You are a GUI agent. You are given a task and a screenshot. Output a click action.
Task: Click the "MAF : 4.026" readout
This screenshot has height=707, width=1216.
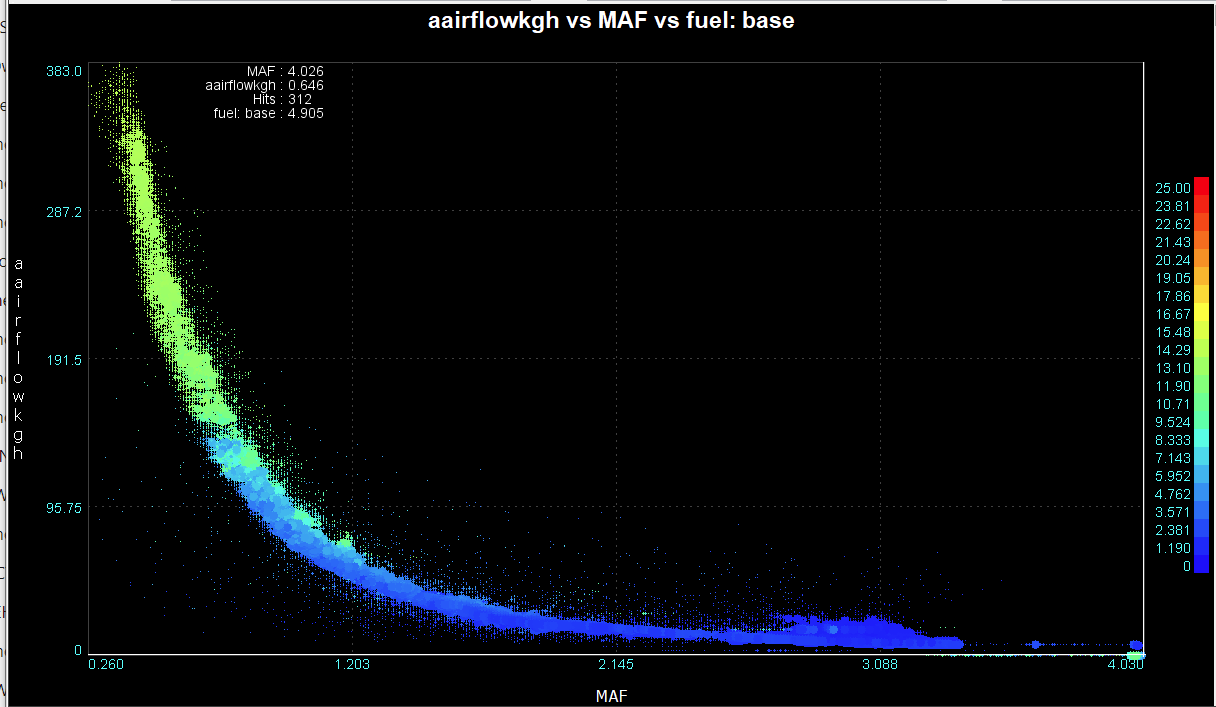(x=284, y=71)
